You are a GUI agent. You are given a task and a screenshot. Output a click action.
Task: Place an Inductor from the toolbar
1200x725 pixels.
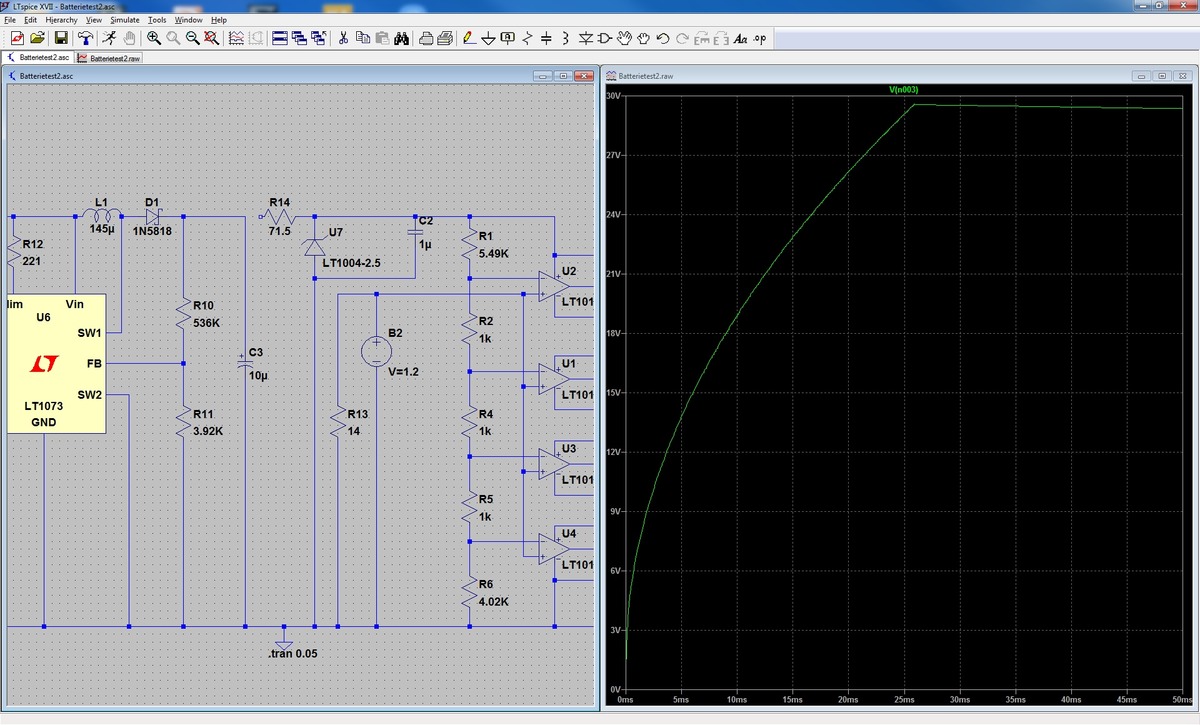point(565,38)
